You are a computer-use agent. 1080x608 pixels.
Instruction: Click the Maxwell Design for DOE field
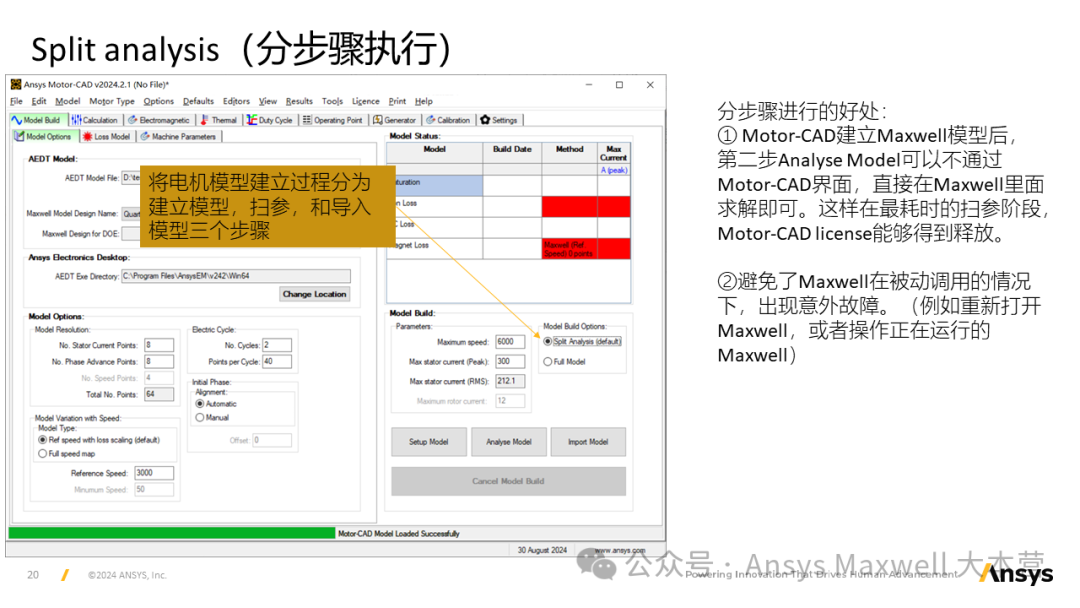pos(131,233)
